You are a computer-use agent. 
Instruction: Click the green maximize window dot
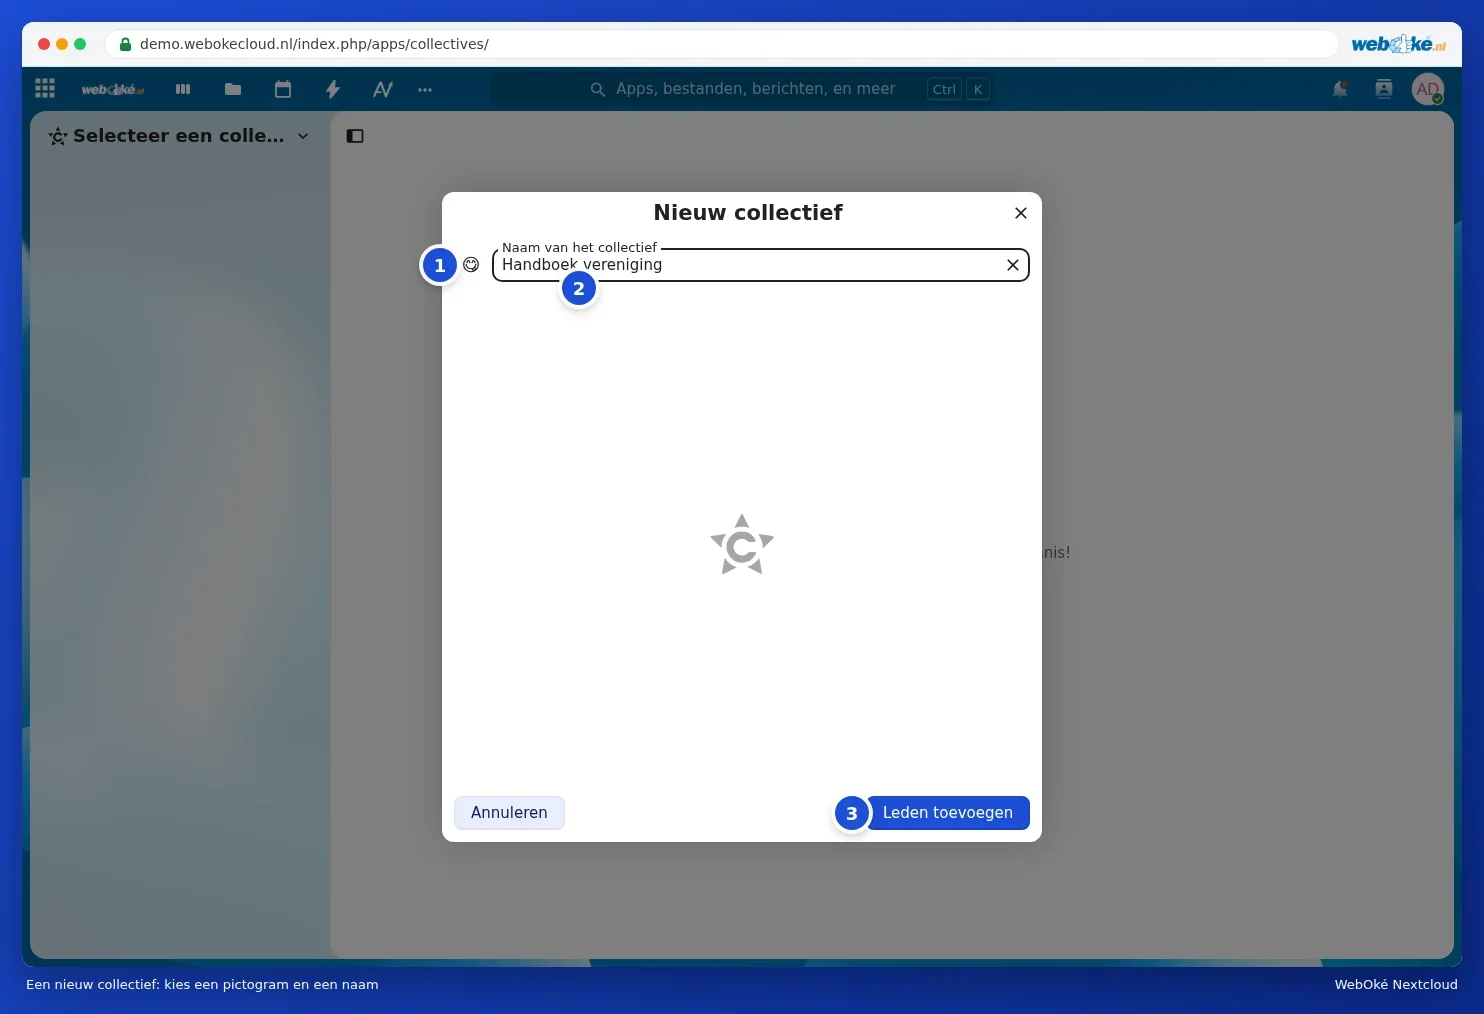(x=80, y=44)
